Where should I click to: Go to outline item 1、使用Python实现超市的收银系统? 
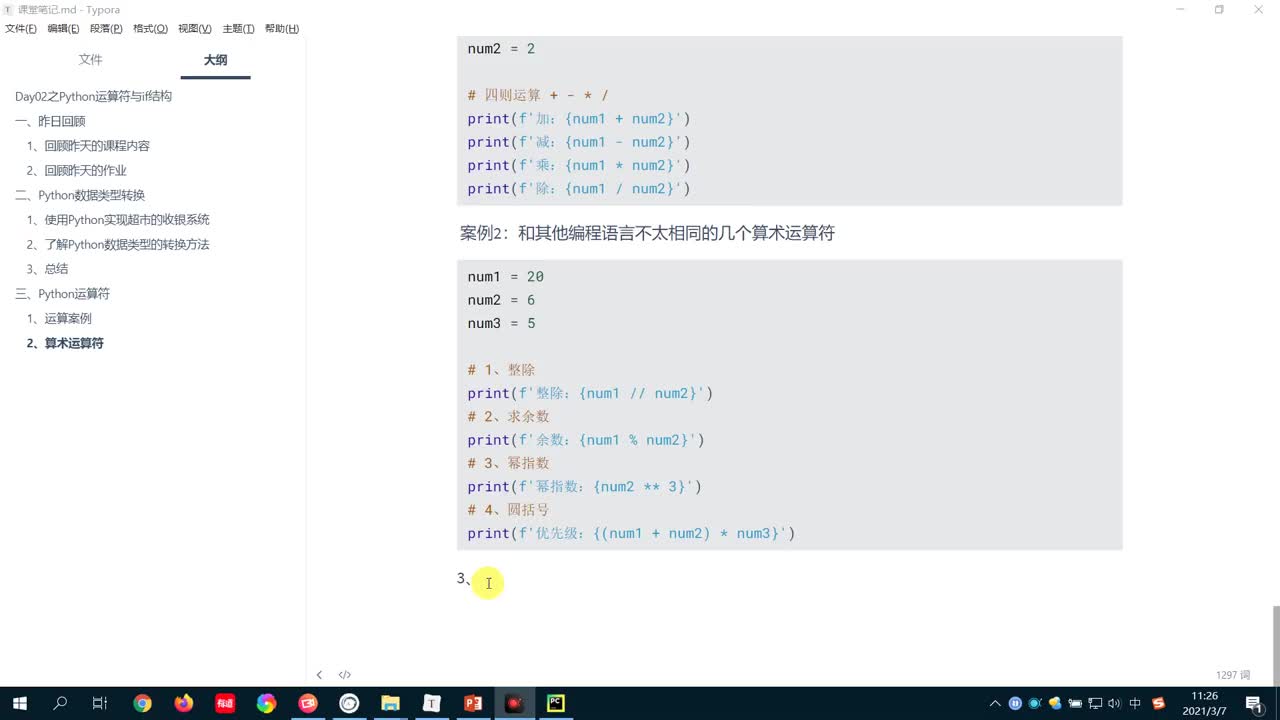pos(118,220)
